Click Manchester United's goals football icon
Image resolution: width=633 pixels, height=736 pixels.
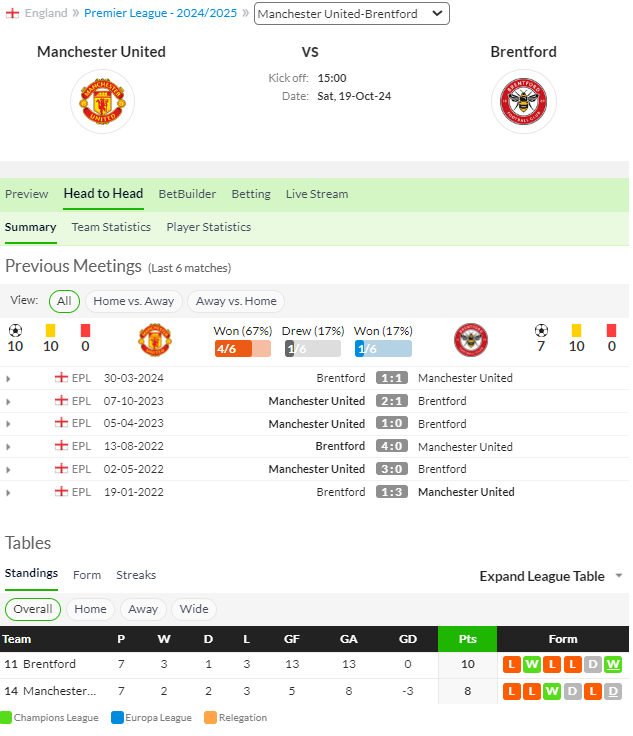click(15, 330)
